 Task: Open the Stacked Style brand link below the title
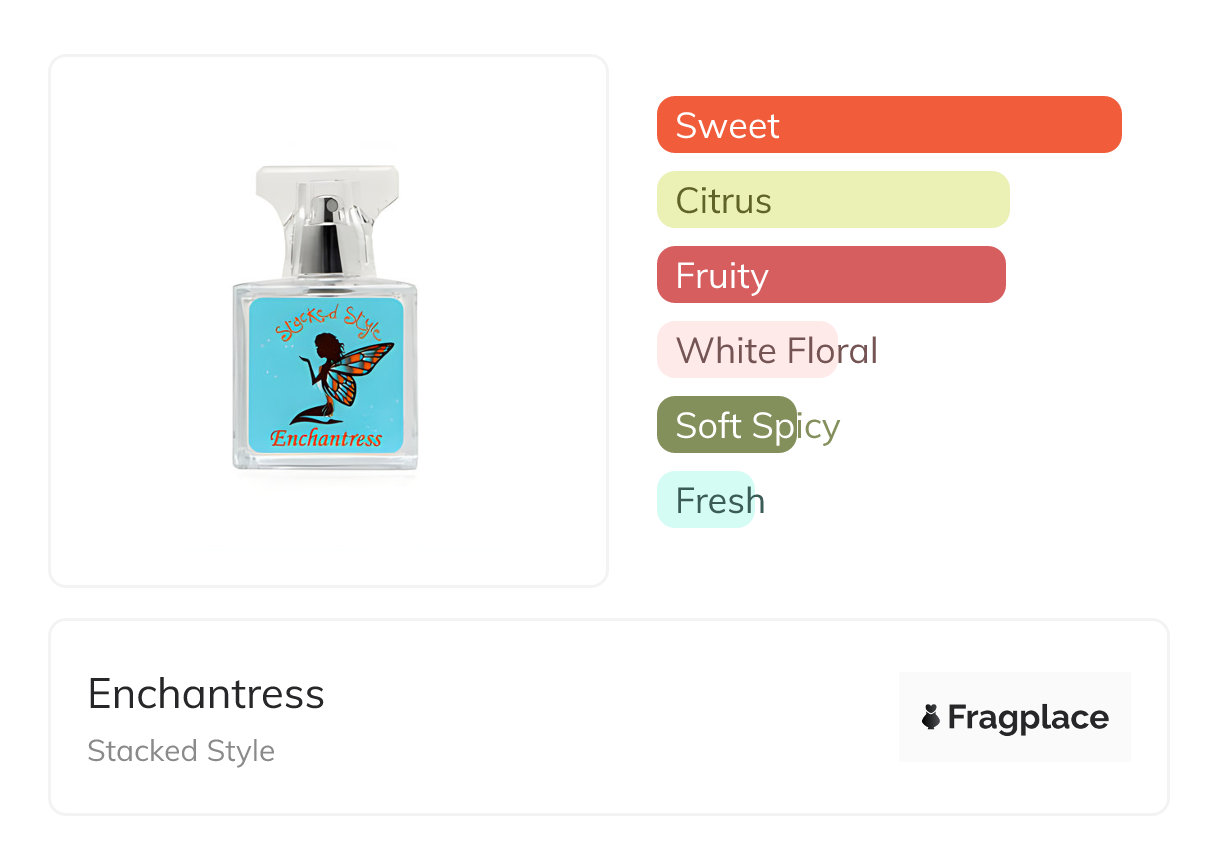pos(181,751)
